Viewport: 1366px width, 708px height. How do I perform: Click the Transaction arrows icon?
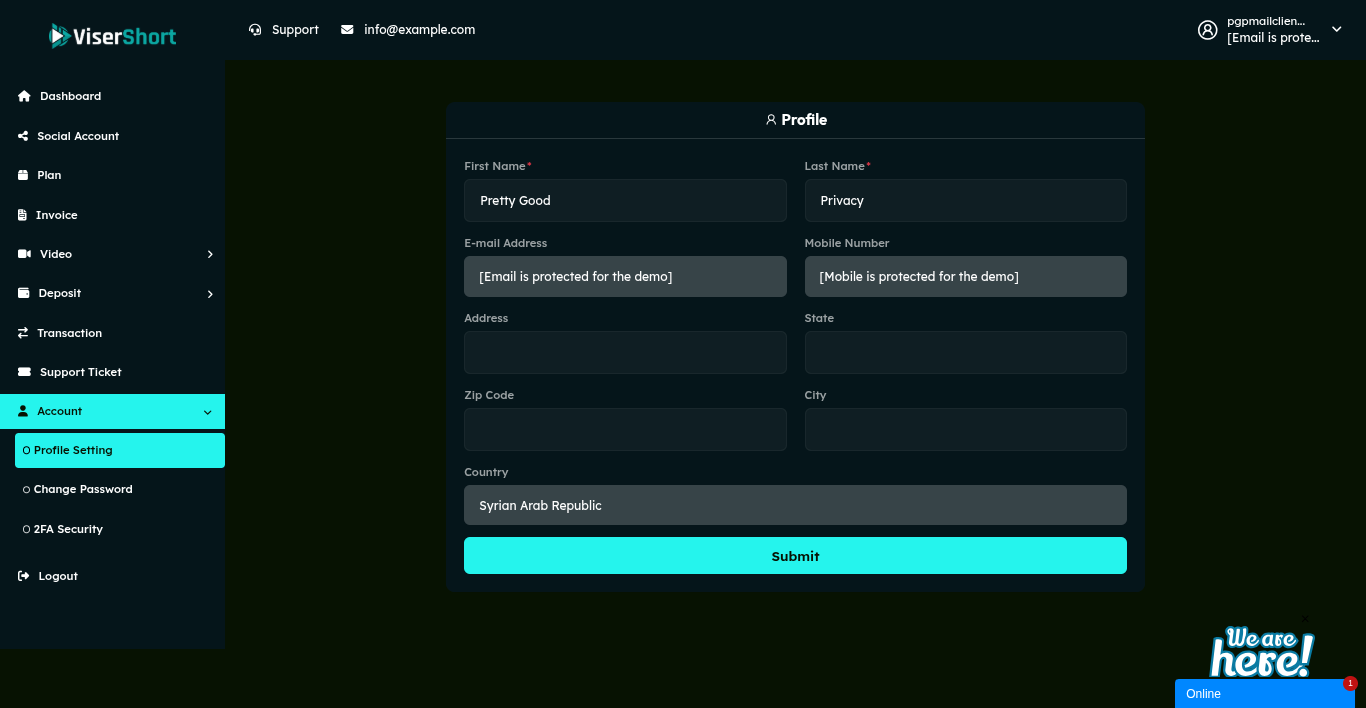(23, 333)
